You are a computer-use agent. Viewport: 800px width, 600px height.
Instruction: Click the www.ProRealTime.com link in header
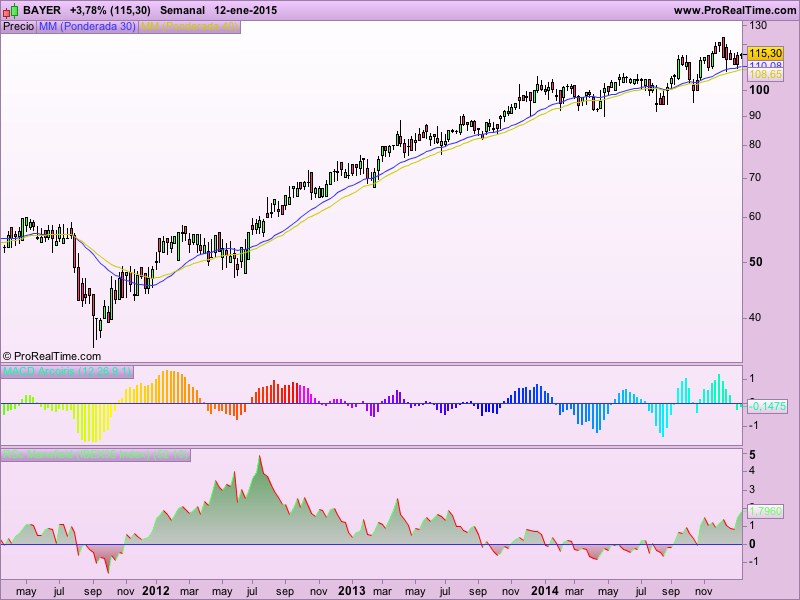coord(735,10)
